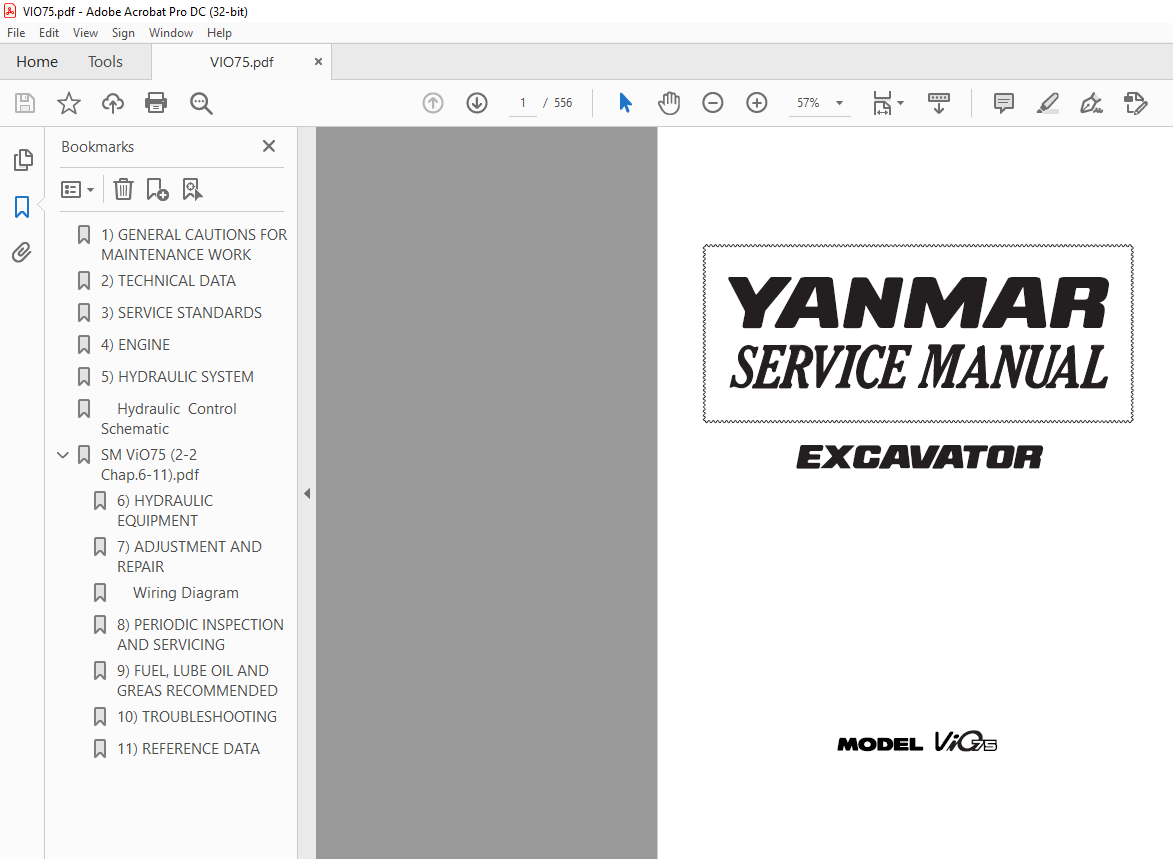Switch to the Tools tab
The height and width of the screenshot is (859, 1173).
click(x=105, y=61)
